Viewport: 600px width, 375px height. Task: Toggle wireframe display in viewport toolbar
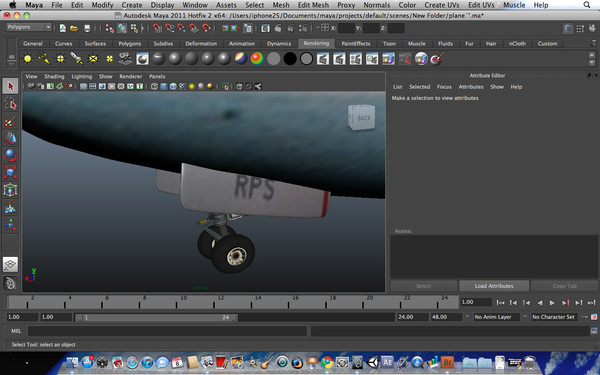coord(154,86)
